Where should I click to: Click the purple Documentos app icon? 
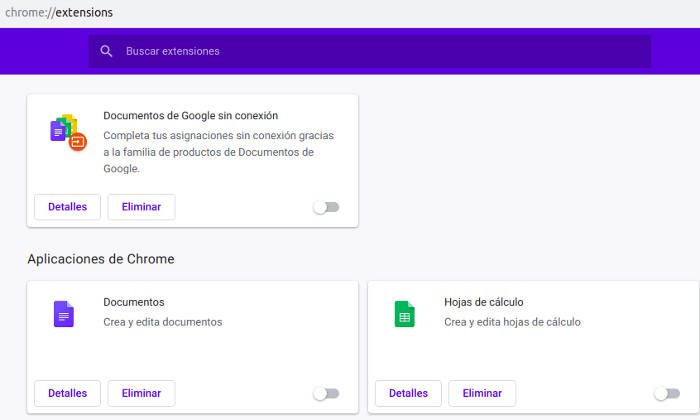click(64, 314)
